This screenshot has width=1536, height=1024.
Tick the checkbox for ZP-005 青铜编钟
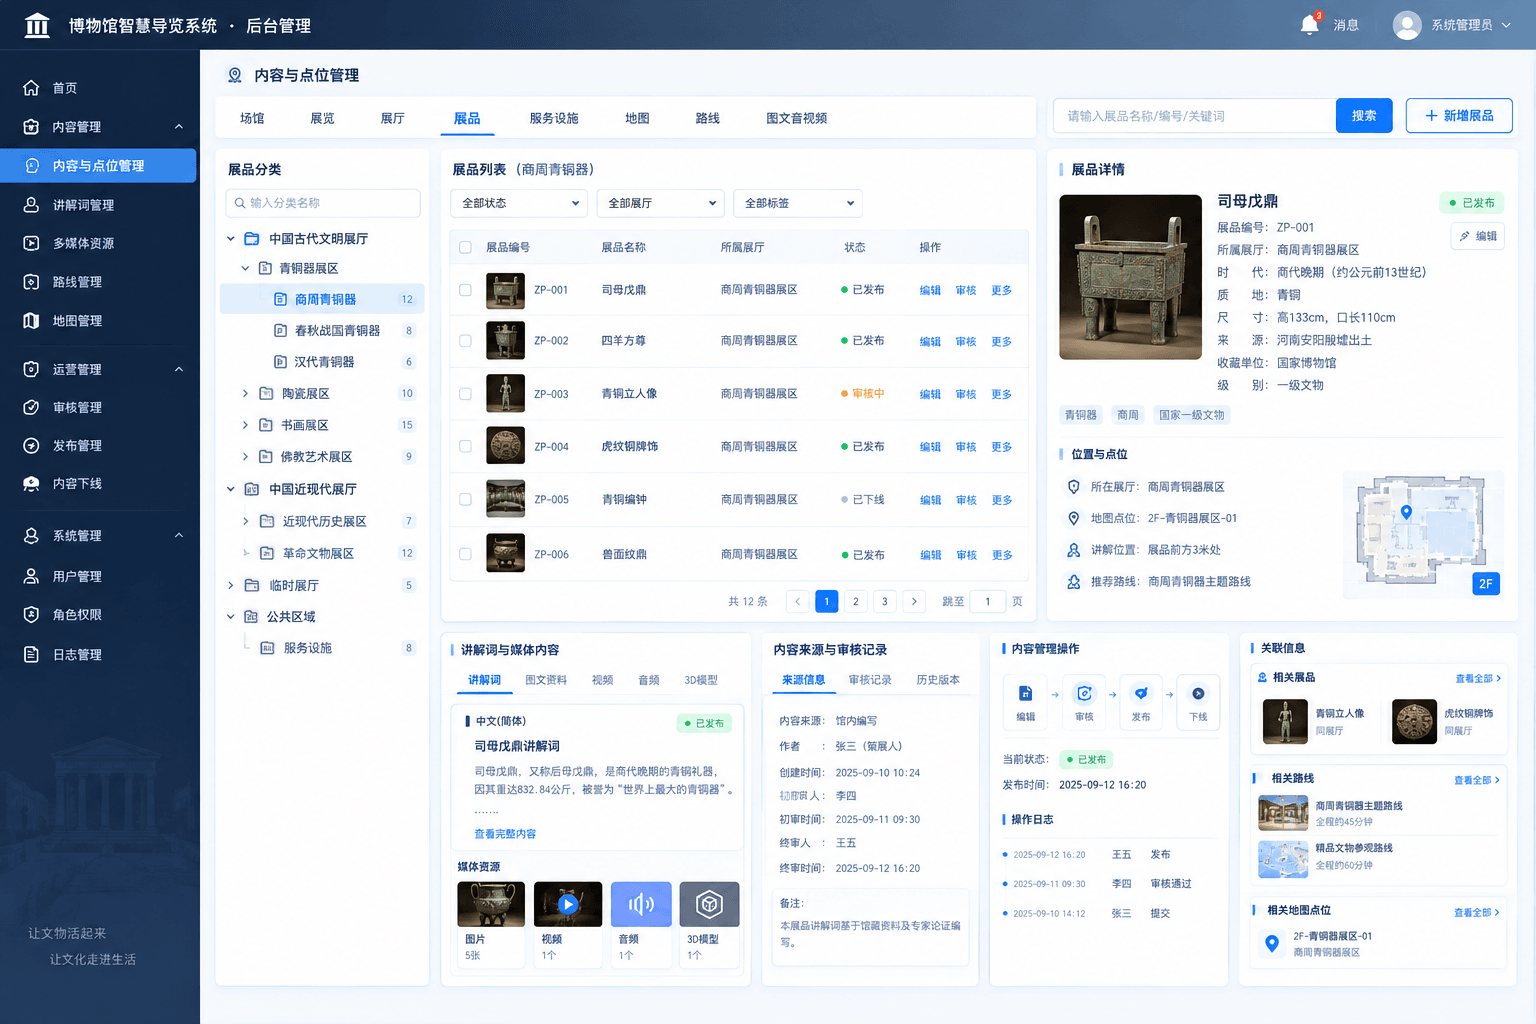465,499
